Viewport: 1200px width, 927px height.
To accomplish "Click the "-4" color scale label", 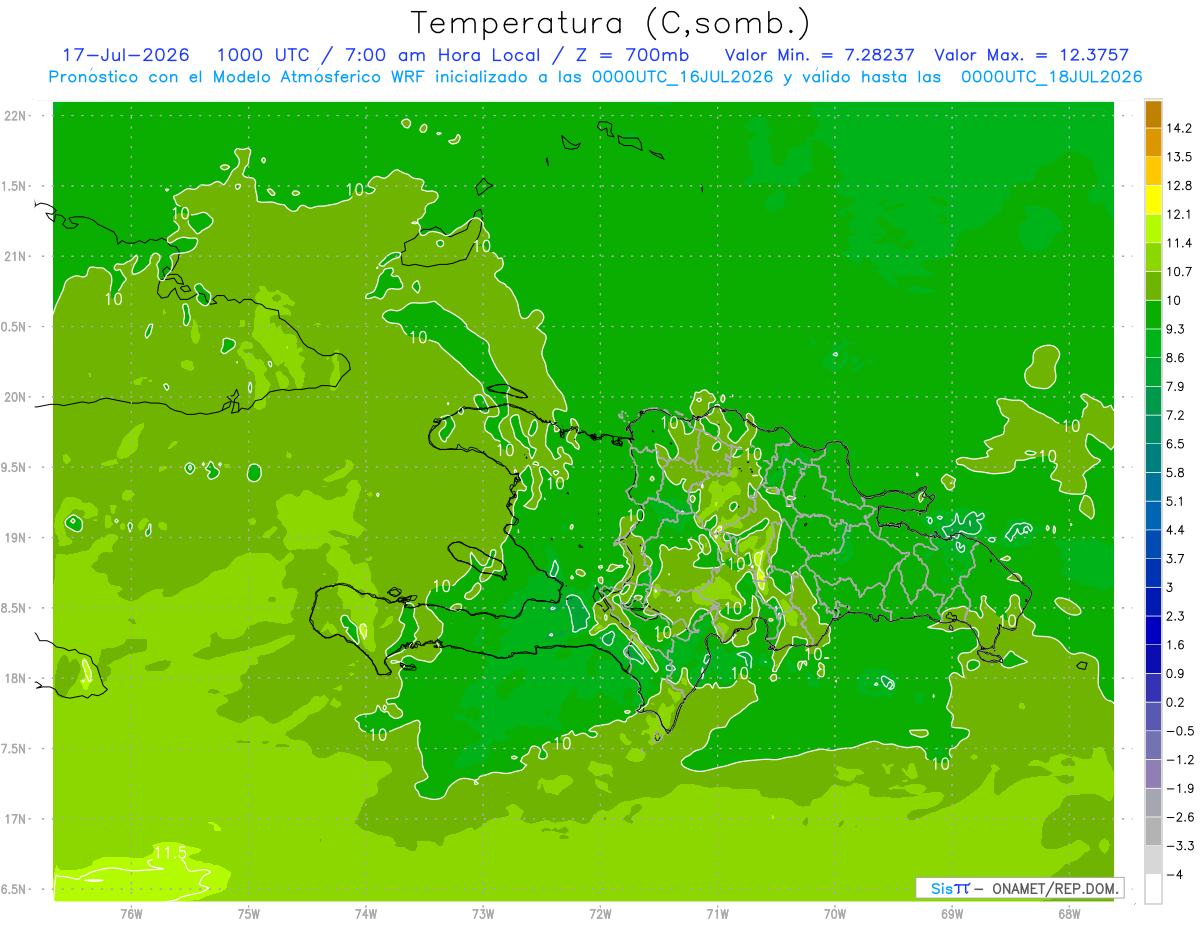I will [1174, 874].
